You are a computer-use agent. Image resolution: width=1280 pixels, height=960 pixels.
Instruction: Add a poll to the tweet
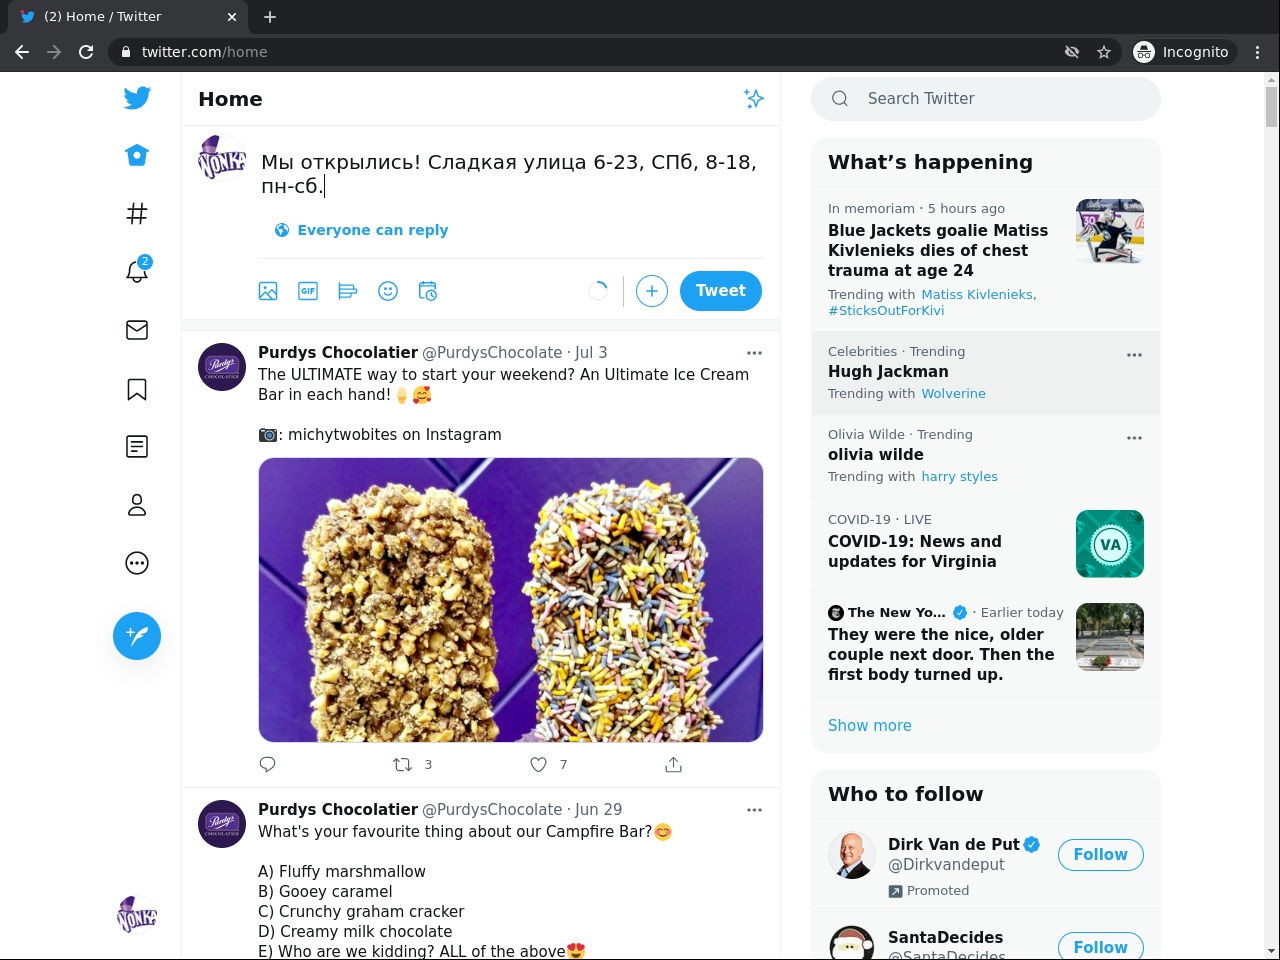[x=348, y=291]
